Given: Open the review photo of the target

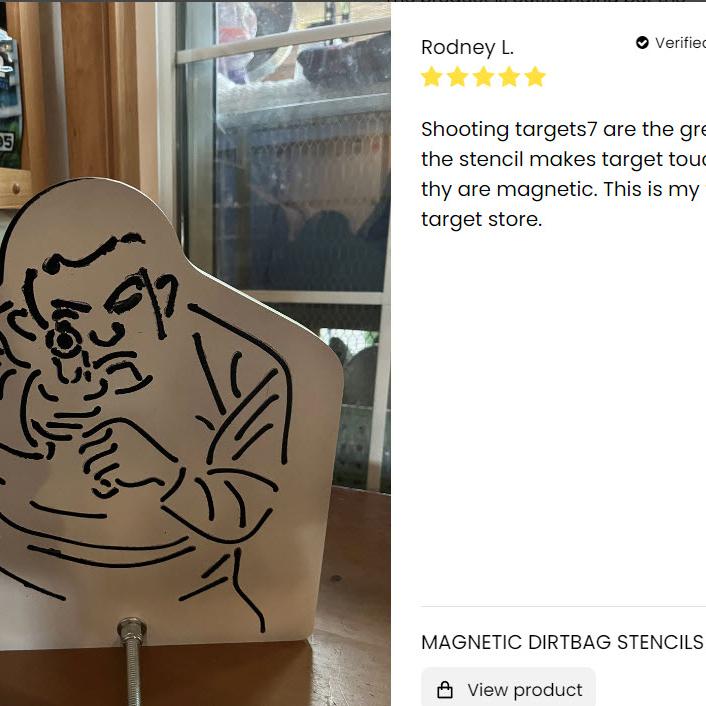Looking at the screenshot, I should [195, 353].
